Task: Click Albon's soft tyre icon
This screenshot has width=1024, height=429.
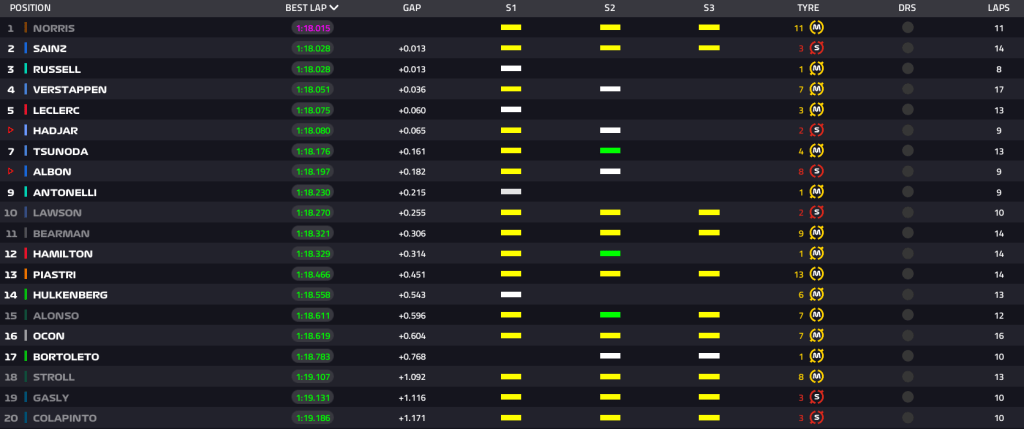Action: [x=816, y=171]
